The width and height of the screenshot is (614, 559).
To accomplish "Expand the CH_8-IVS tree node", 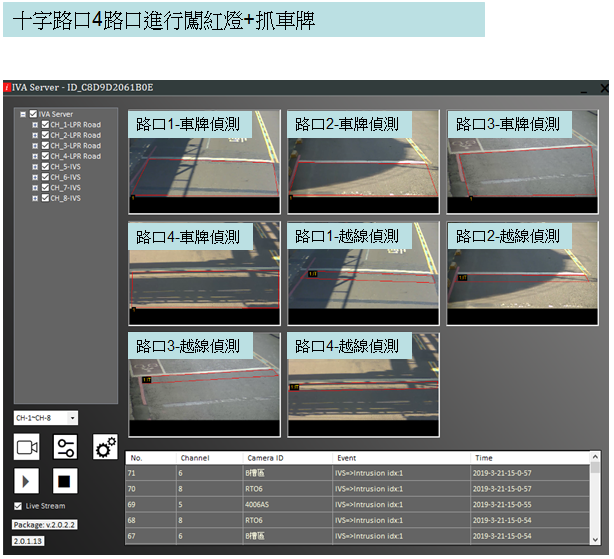I will pos(35,198).
